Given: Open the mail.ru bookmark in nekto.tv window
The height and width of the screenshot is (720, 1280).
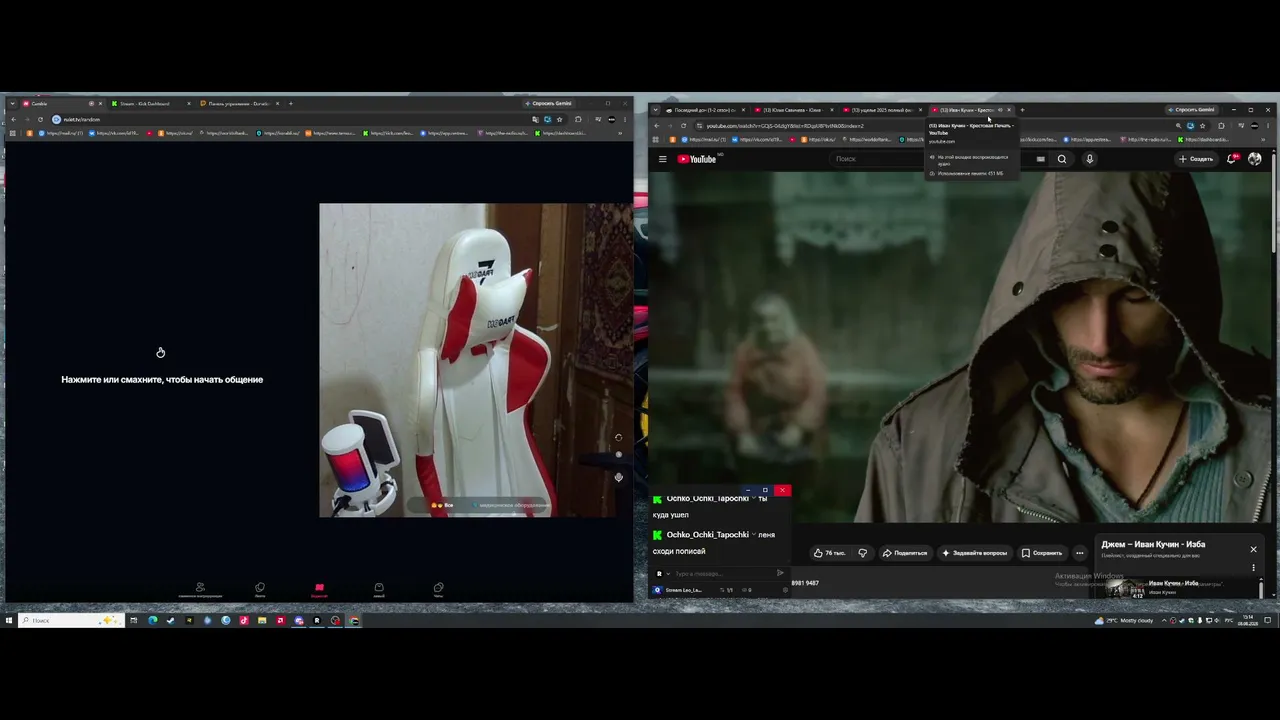Looking at the screenshot, I should point(62,133).
